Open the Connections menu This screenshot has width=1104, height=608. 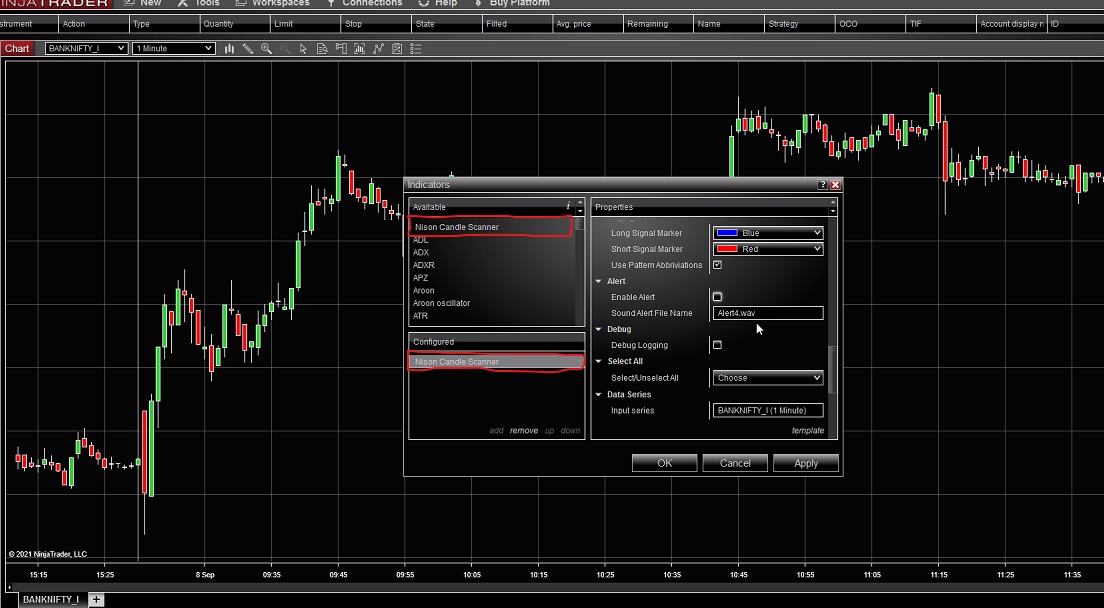coord(364,3)
